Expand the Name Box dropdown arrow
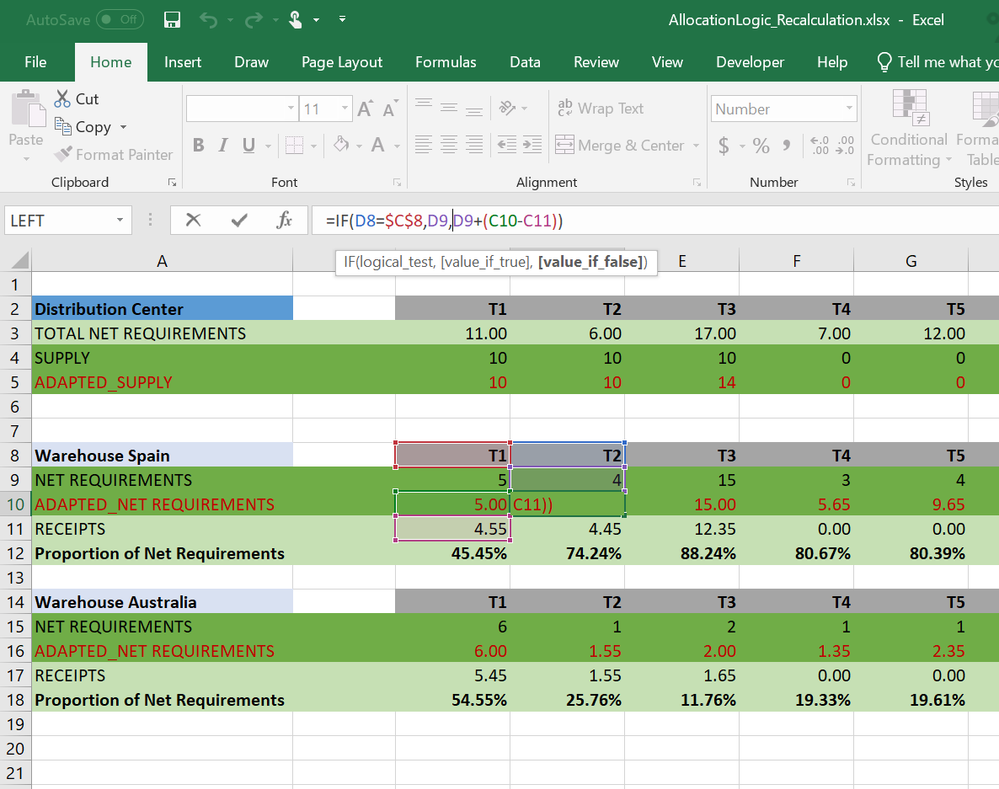This screenshot has width=999, height=789. (120, 220)
